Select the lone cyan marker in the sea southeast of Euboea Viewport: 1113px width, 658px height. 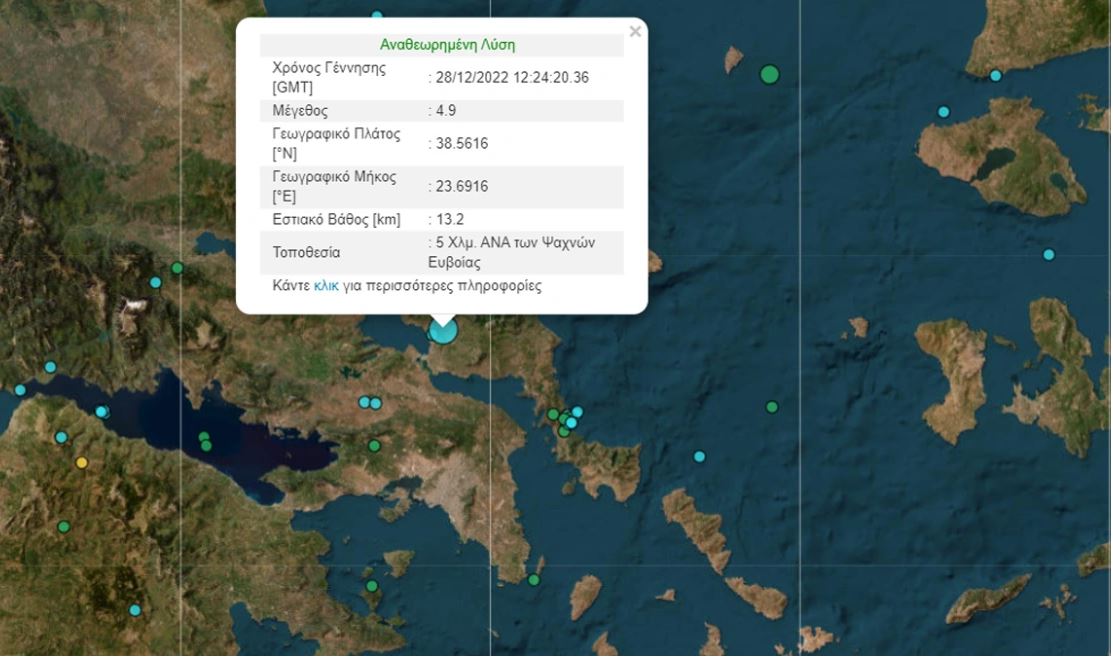pyautogui.click(x=700, y=457)
